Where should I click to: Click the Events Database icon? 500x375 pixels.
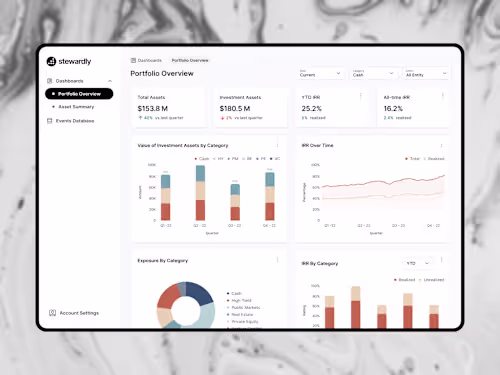click(x=50, y=121)
